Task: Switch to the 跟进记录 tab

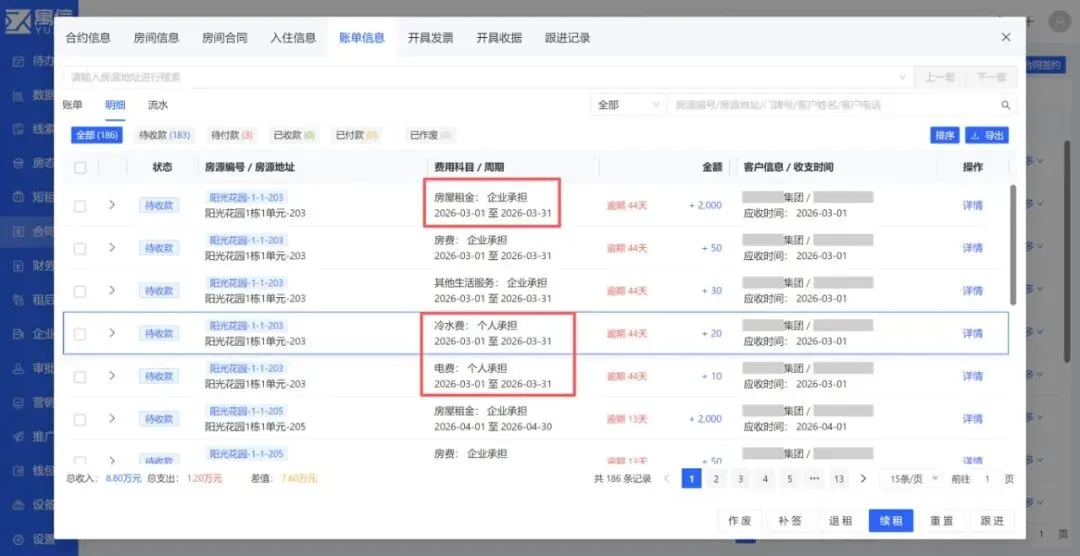Action: pos(567,38)
